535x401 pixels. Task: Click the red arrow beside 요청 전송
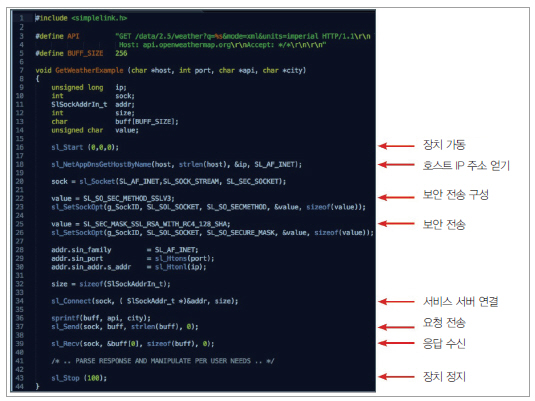point(396,327)
